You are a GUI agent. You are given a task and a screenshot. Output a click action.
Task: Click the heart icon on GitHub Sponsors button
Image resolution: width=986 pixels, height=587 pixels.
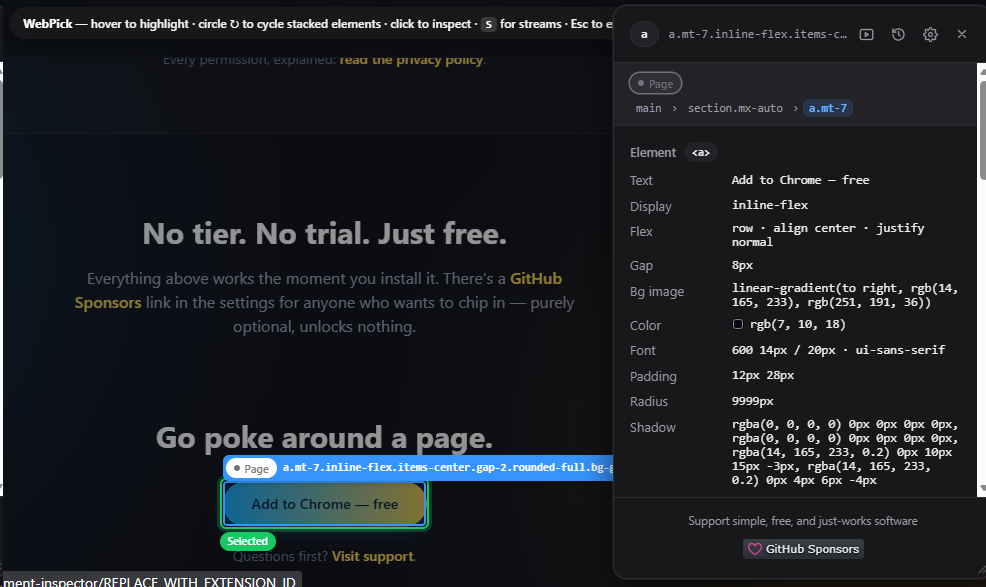pyautogui.click(x=755, y=549)
